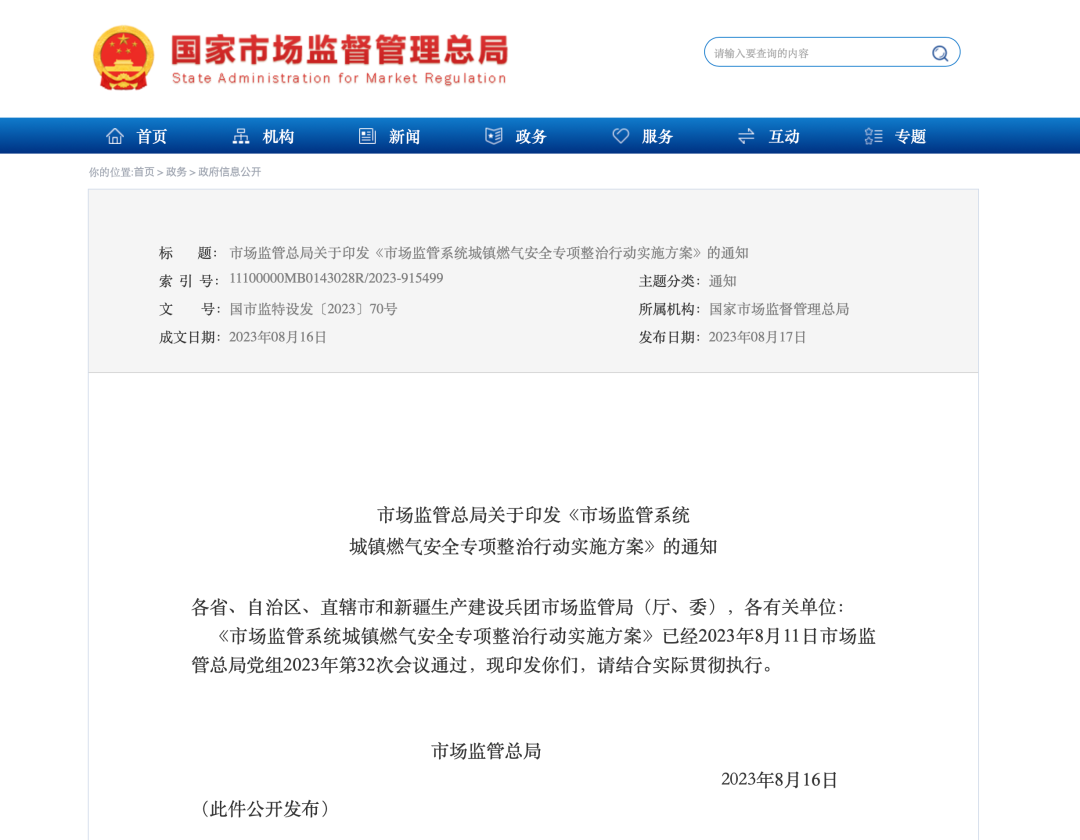This screenshot has height=840, width=1080.
Task: Click the list icon beside 专题
Action: [873, 136]
